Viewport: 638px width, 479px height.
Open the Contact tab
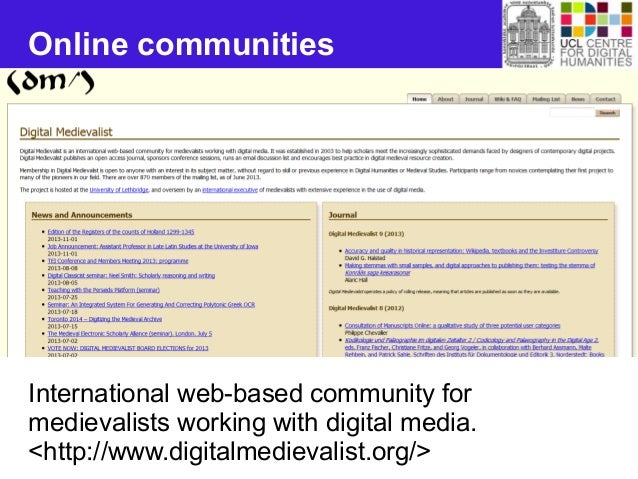pyautogui.click(x=605, y=99)
